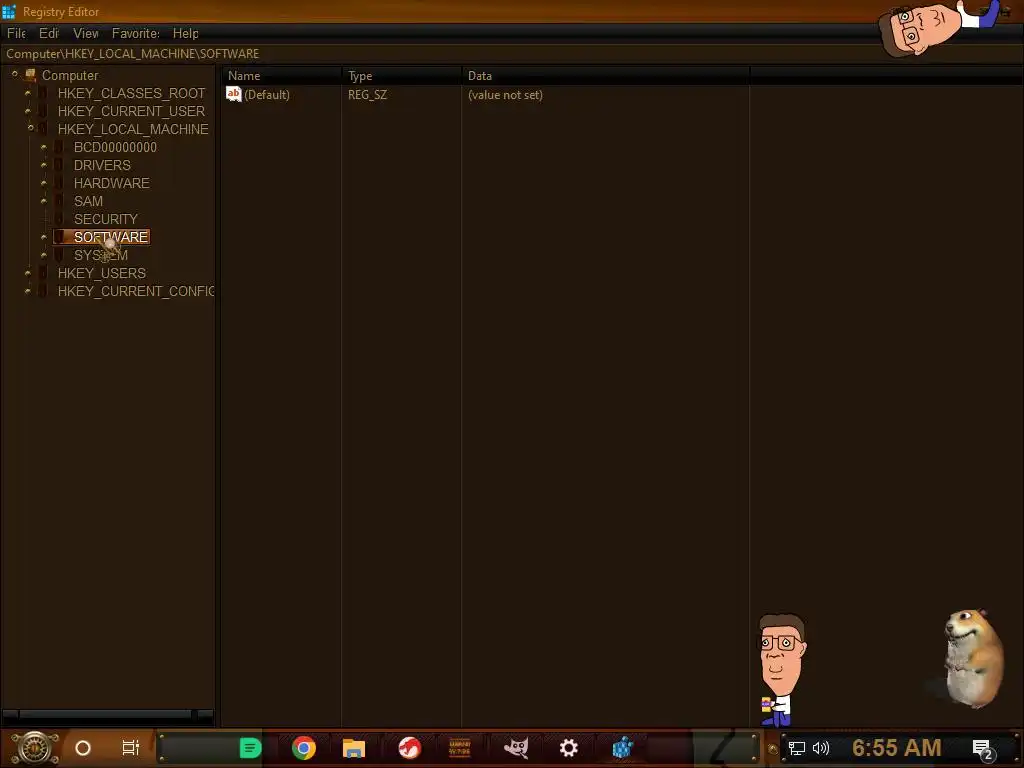
Task: Open Task View in taskbar
Action: point(131,748)
